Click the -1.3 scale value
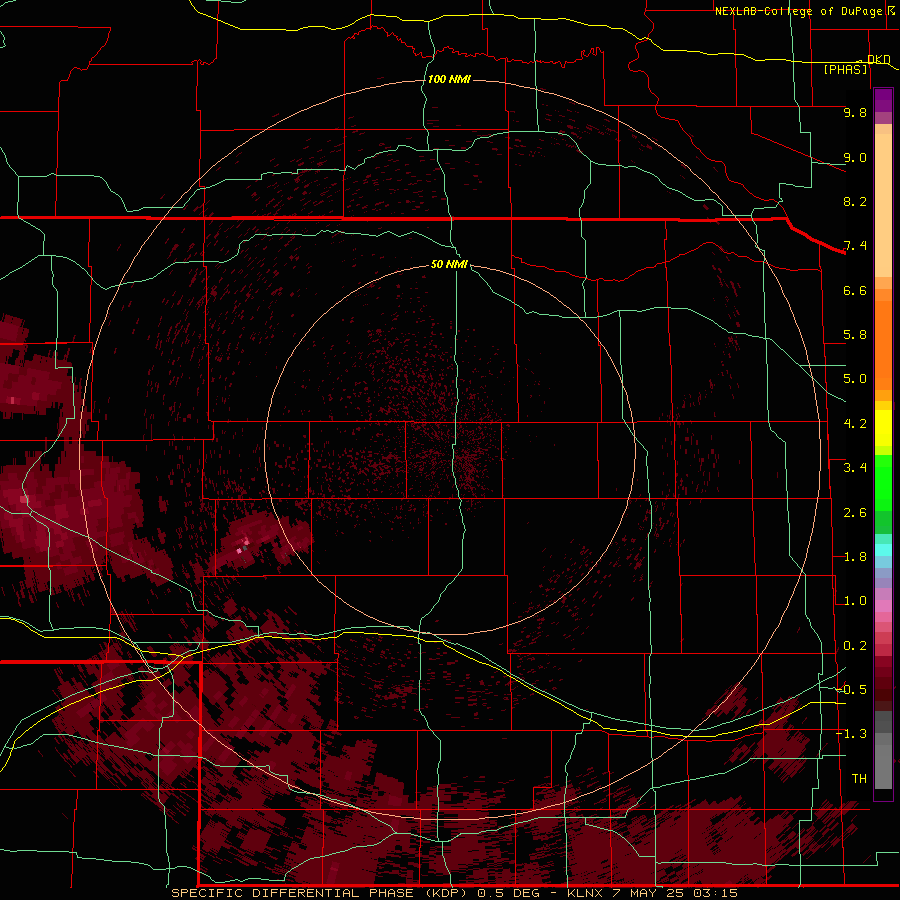This screenshot has height=900, width=900. tap(851, 734)
